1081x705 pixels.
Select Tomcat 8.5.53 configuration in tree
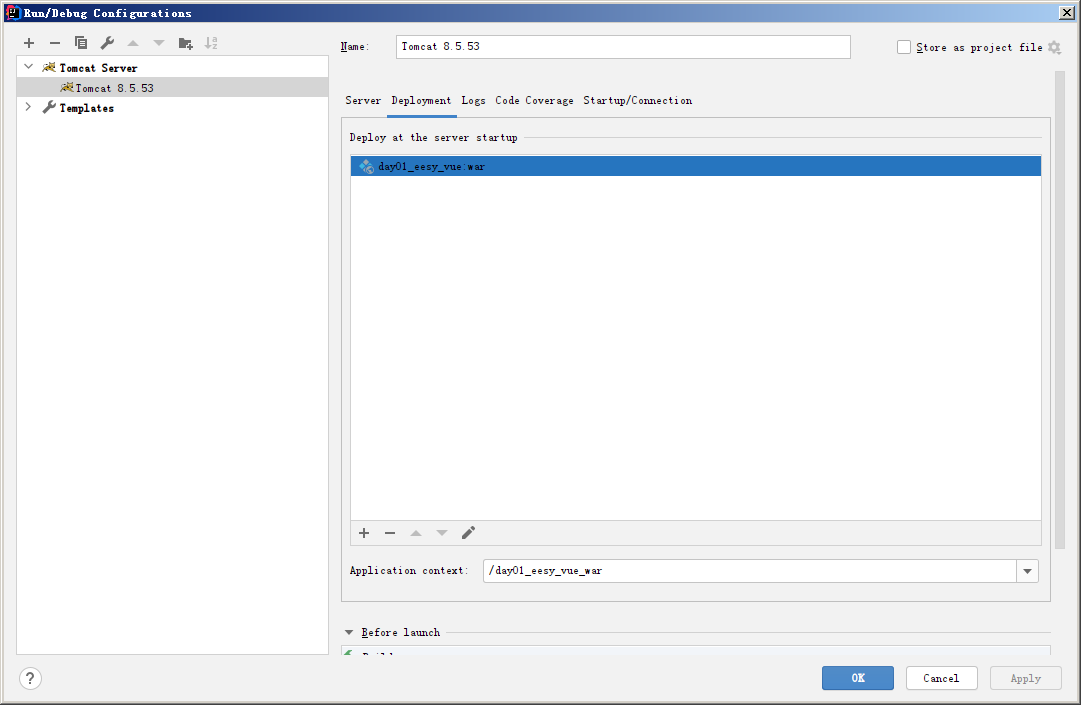pyautogui.click(x=172, y=88)
